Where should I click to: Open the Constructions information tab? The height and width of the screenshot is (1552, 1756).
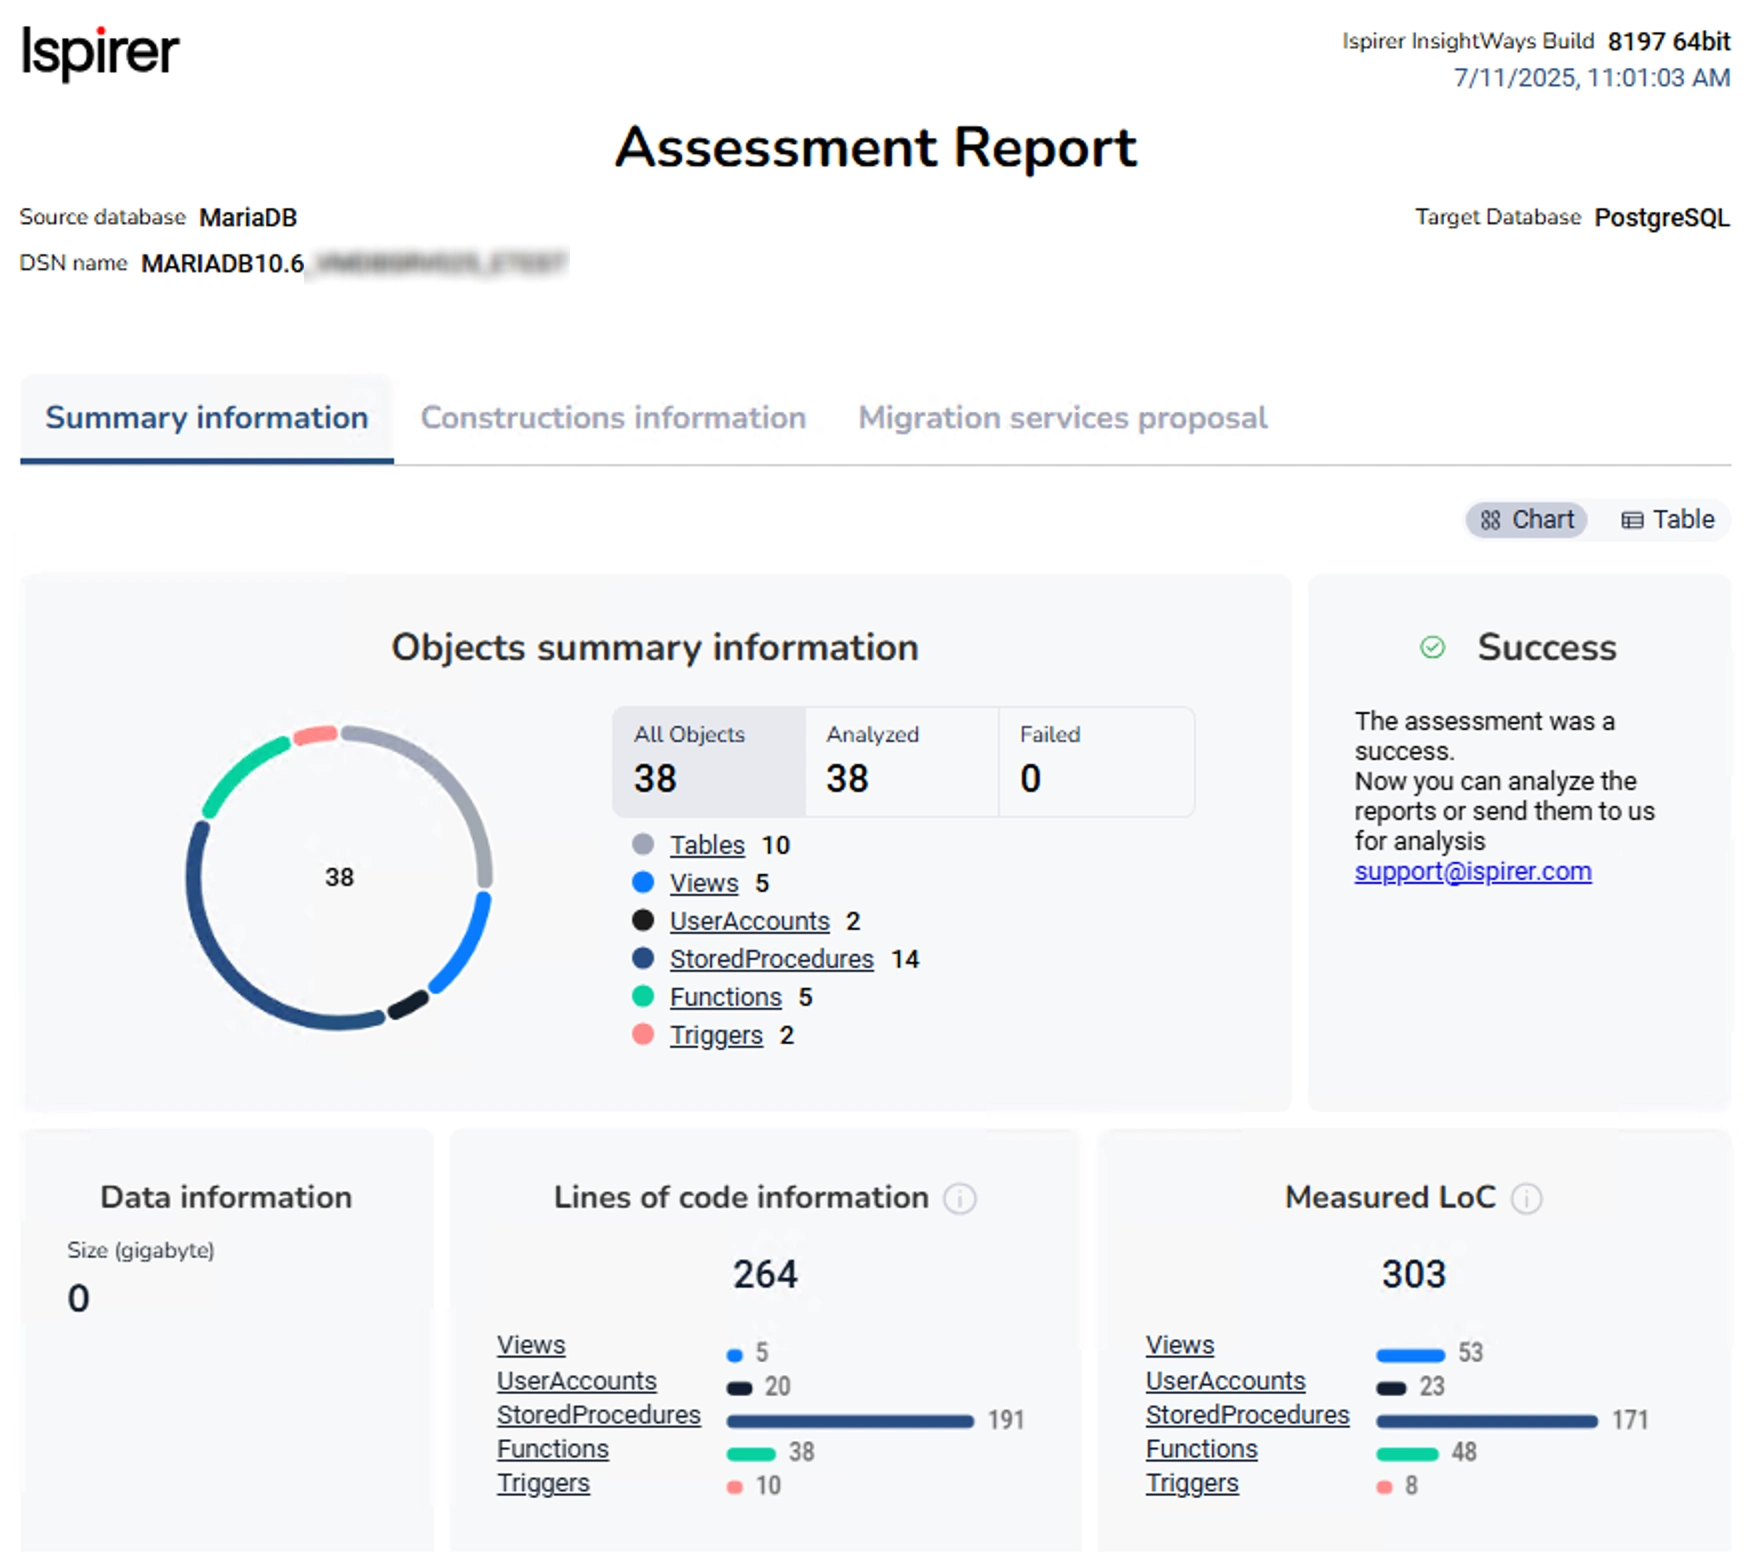(x=613, y=418)
